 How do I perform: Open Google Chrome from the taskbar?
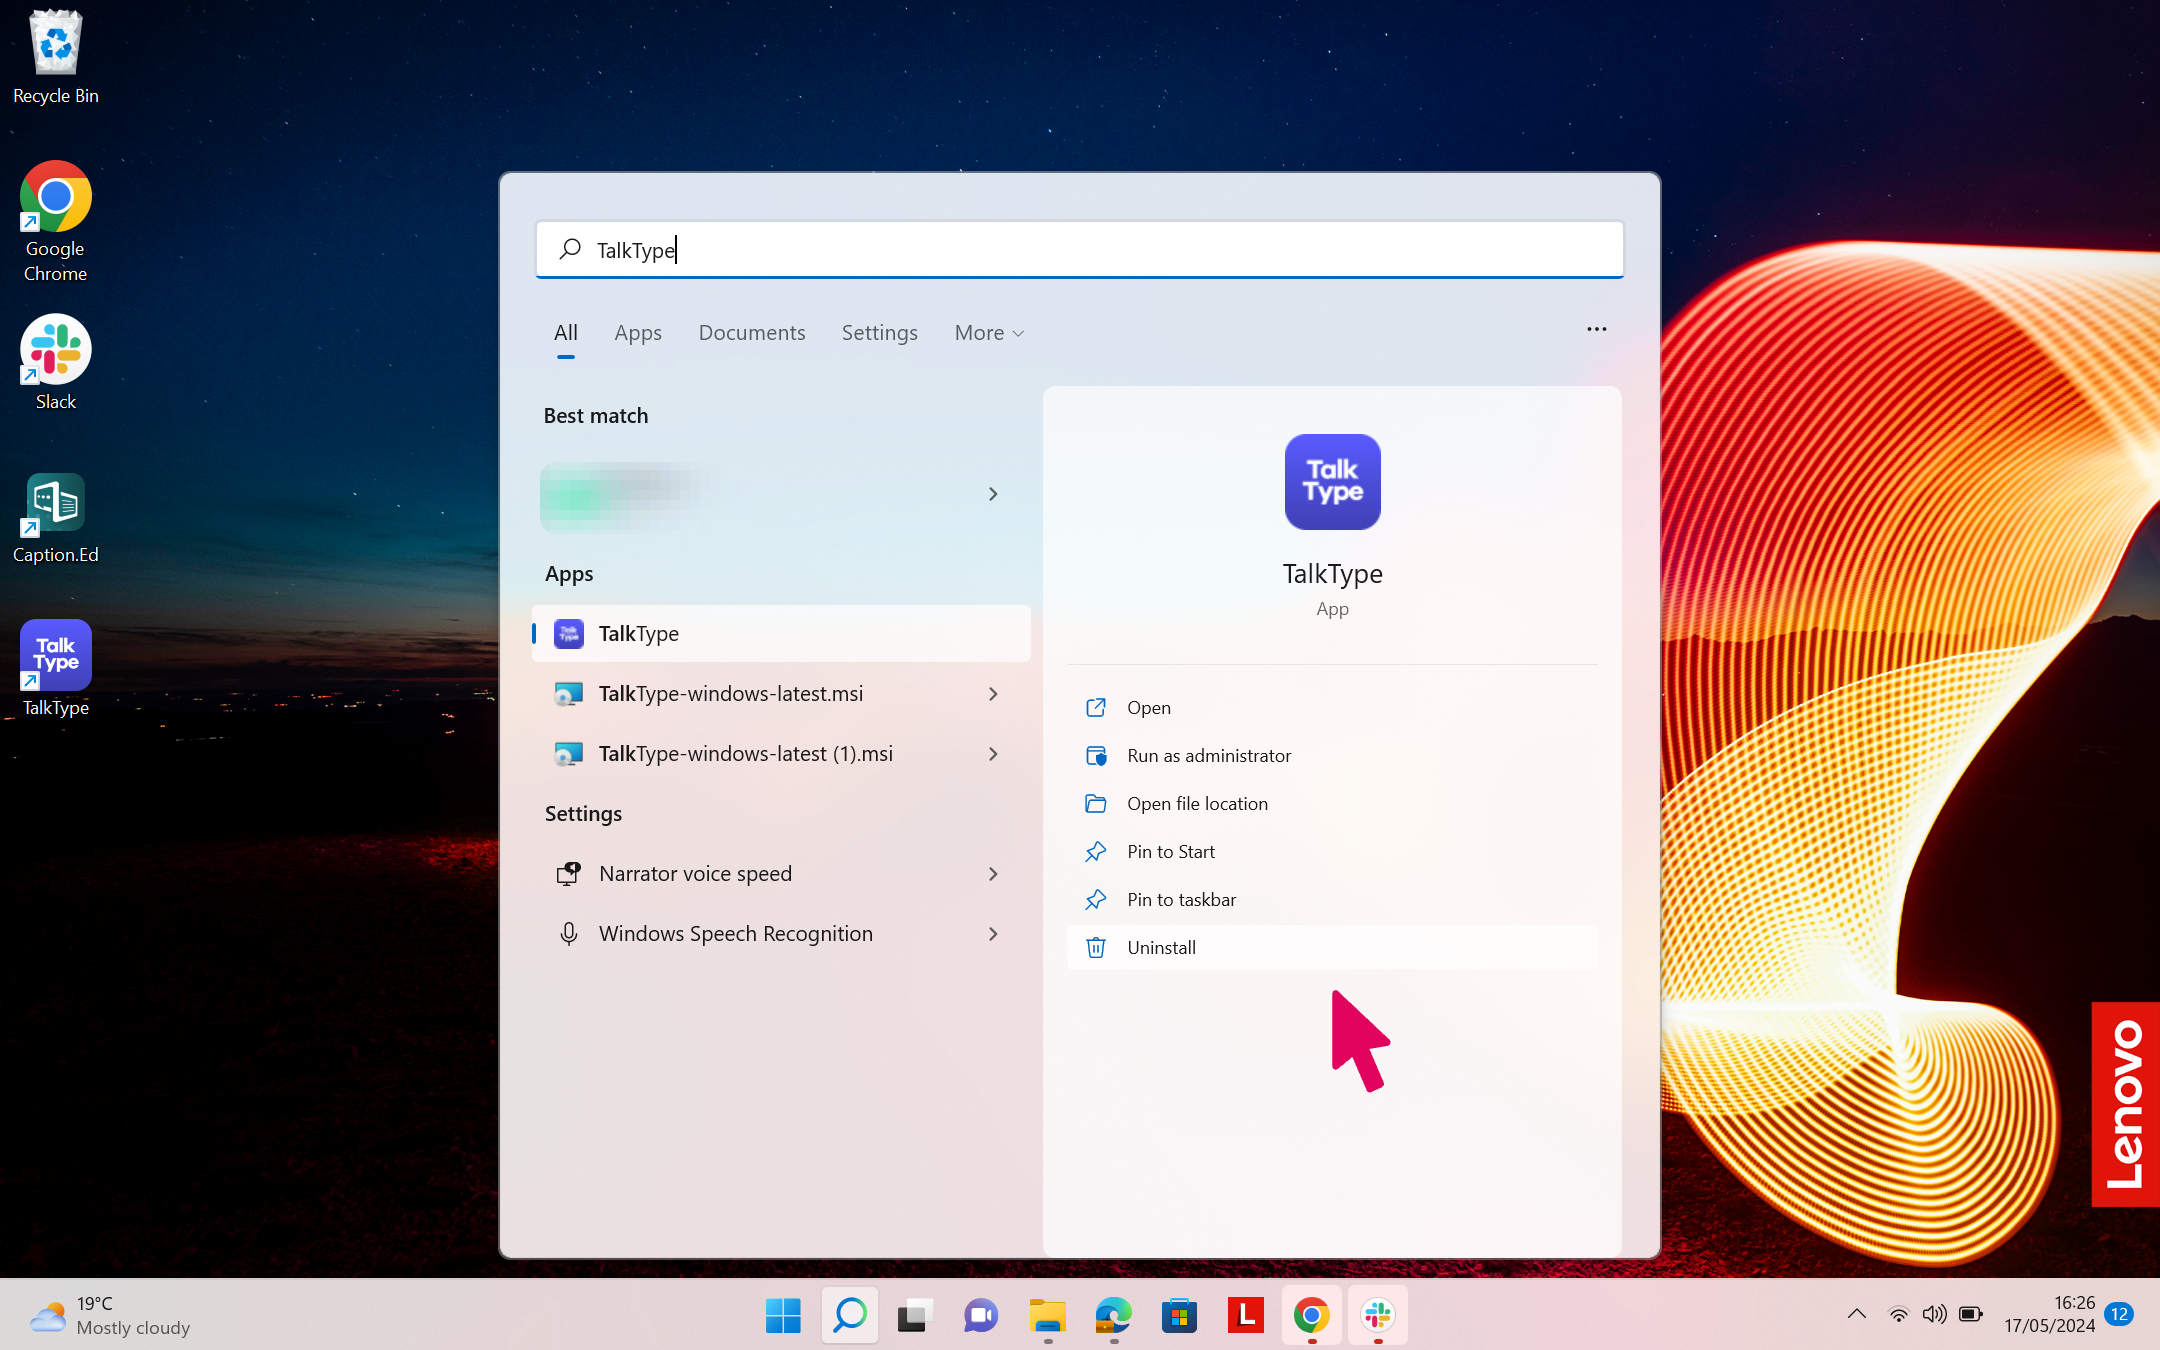pos(1311,1315)
